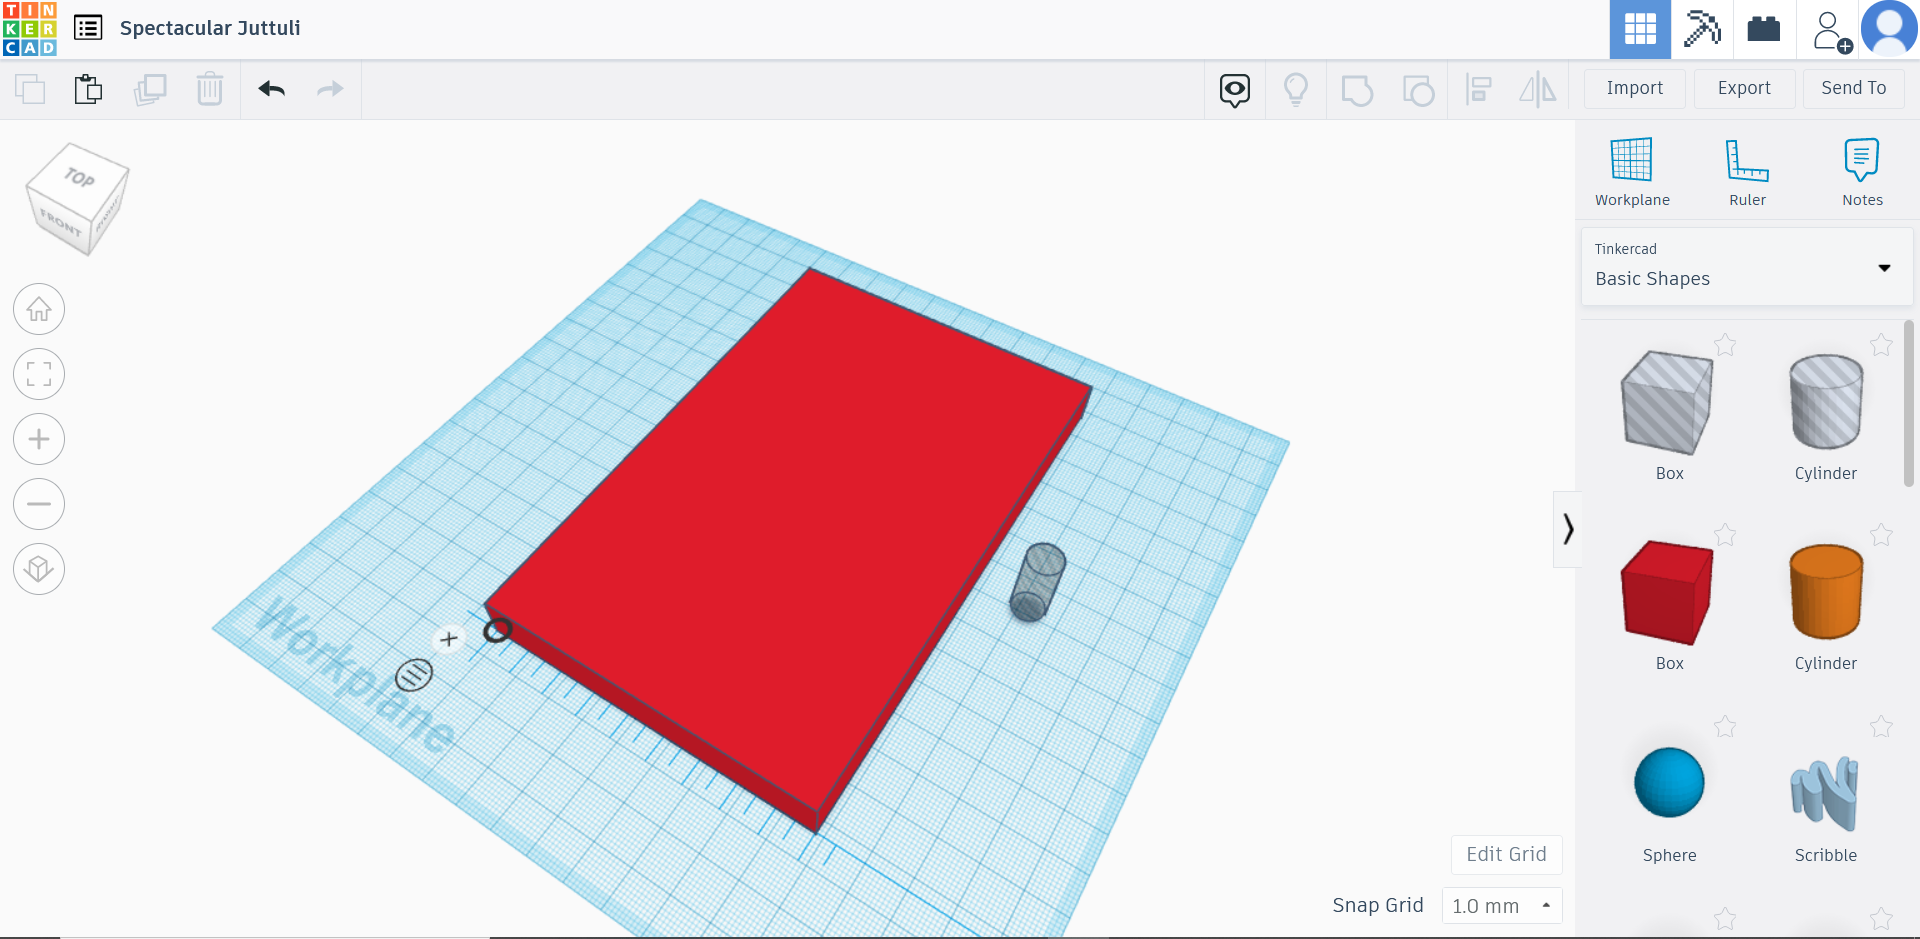Viewport: 1920px width, 939px height.
Task: Click the Tinkercad logo
Action: (30, 28)
